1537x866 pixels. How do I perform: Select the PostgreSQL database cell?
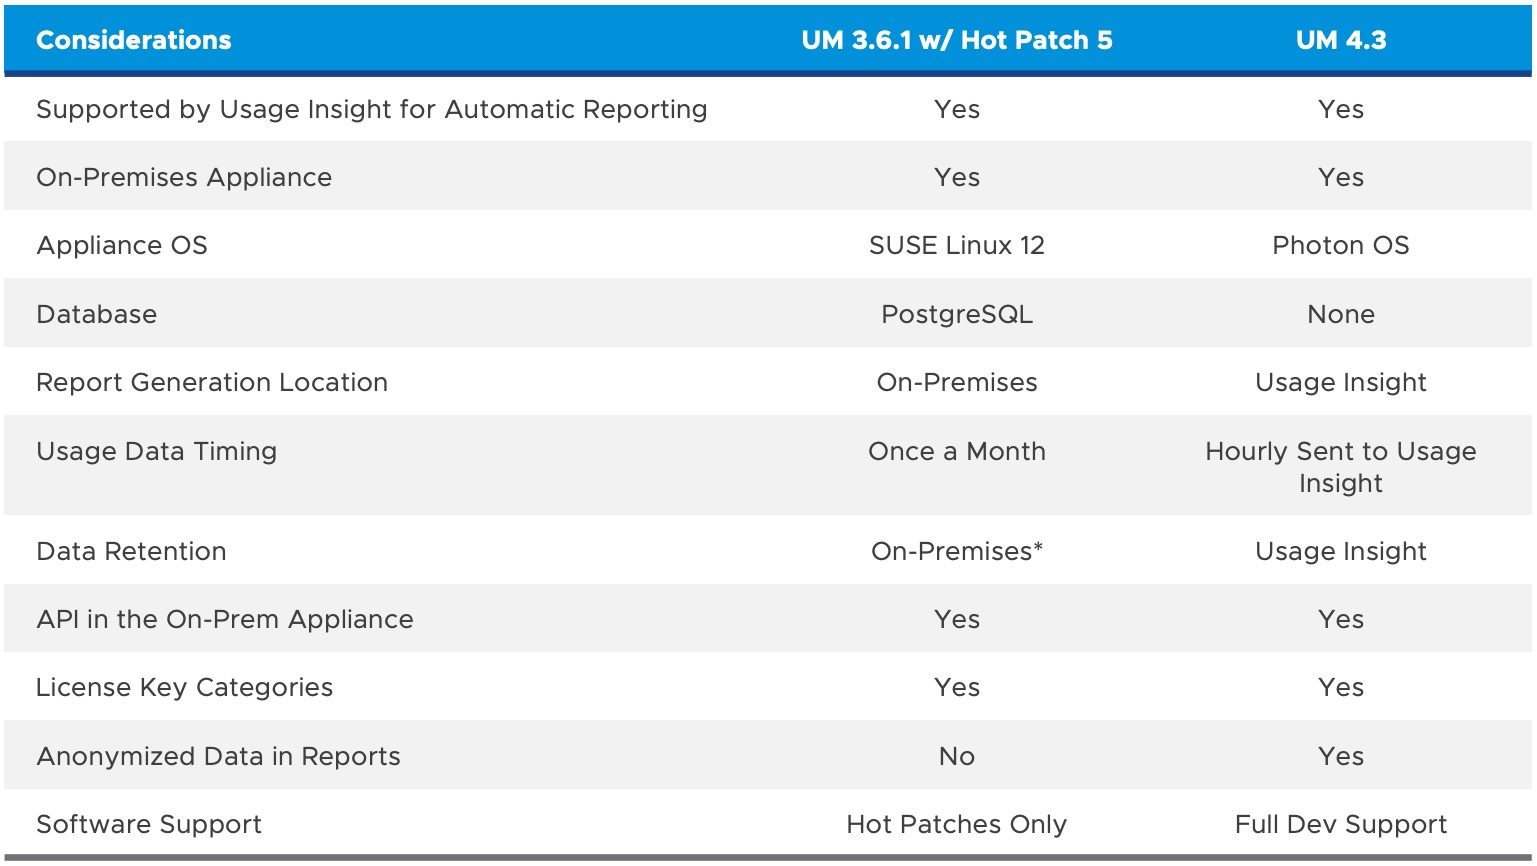coord(956,314)
